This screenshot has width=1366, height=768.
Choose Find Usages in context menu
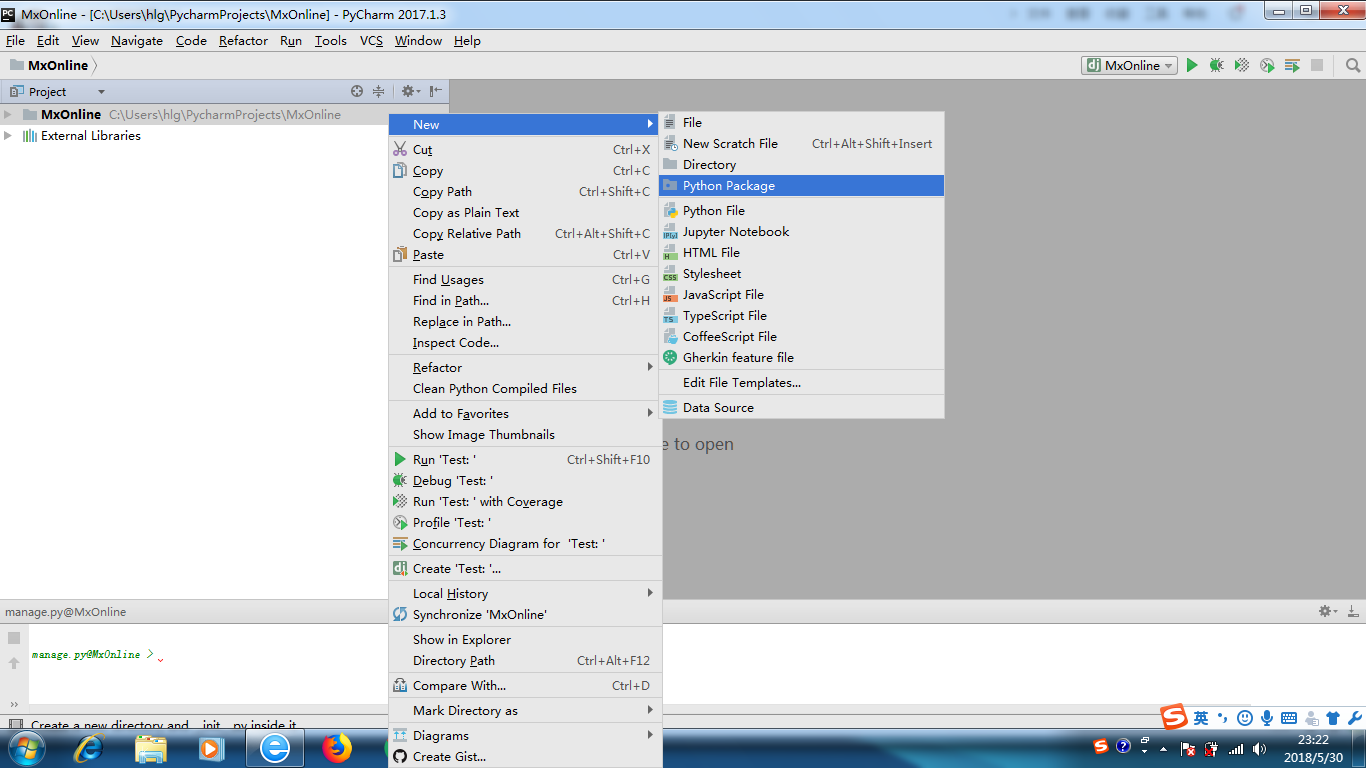(525, 279)
